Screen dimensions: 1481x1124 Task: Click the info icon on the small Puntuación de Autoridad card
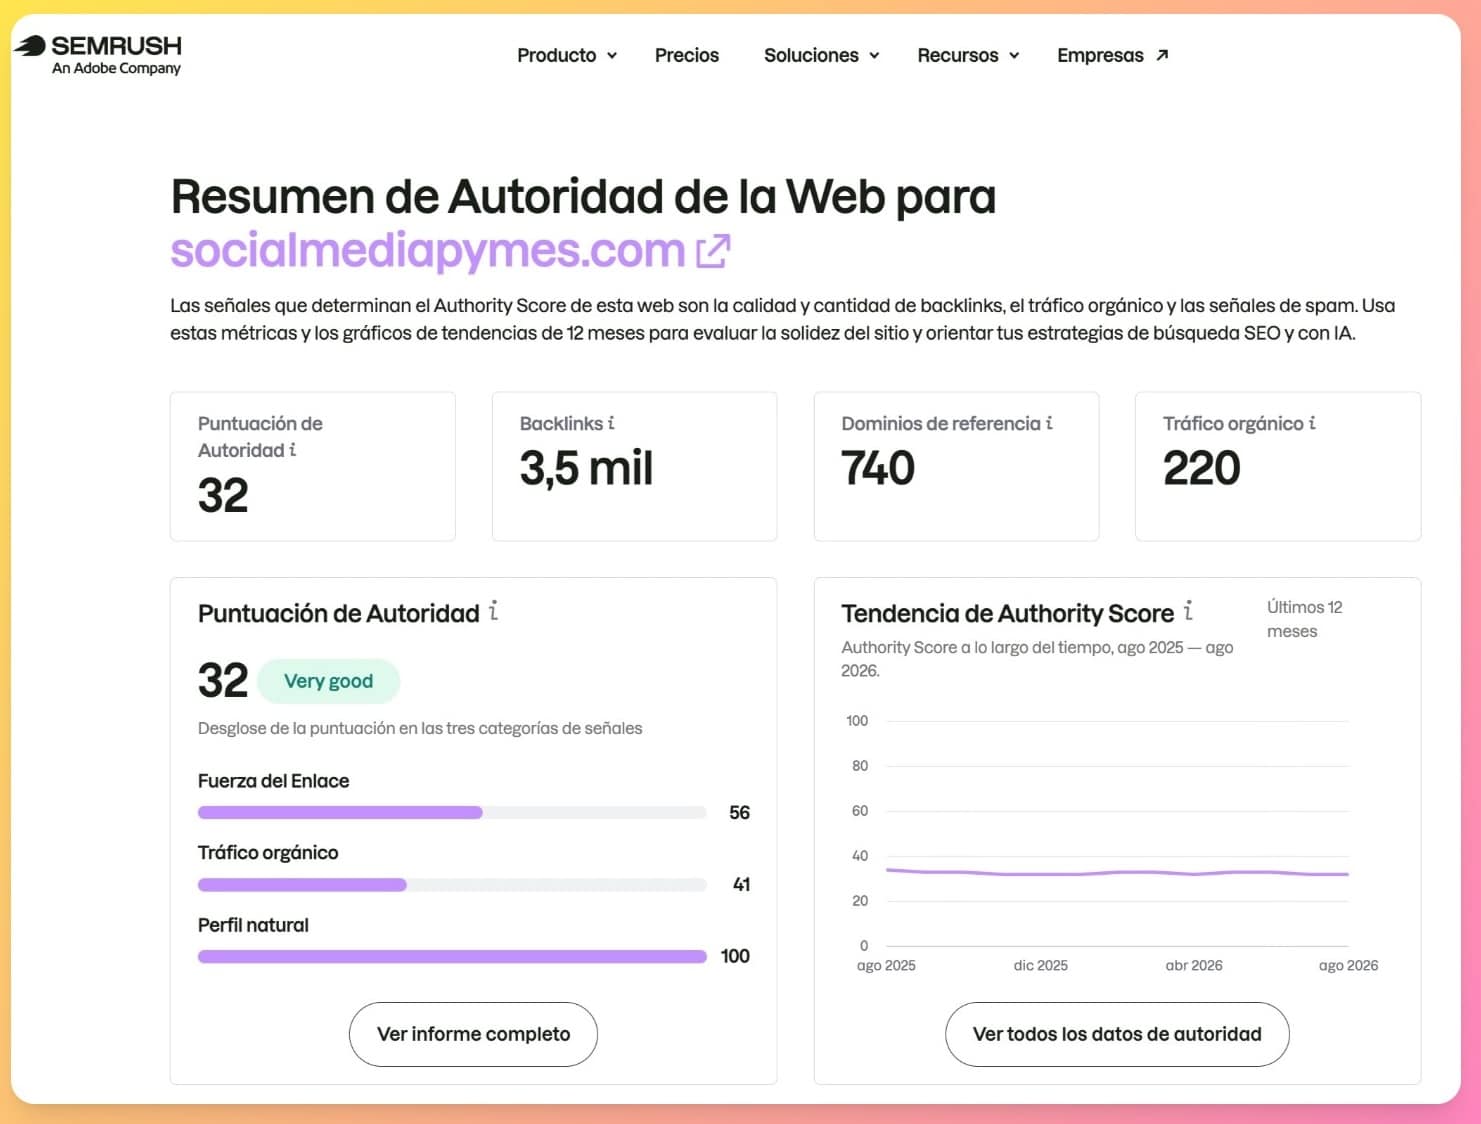292,450
